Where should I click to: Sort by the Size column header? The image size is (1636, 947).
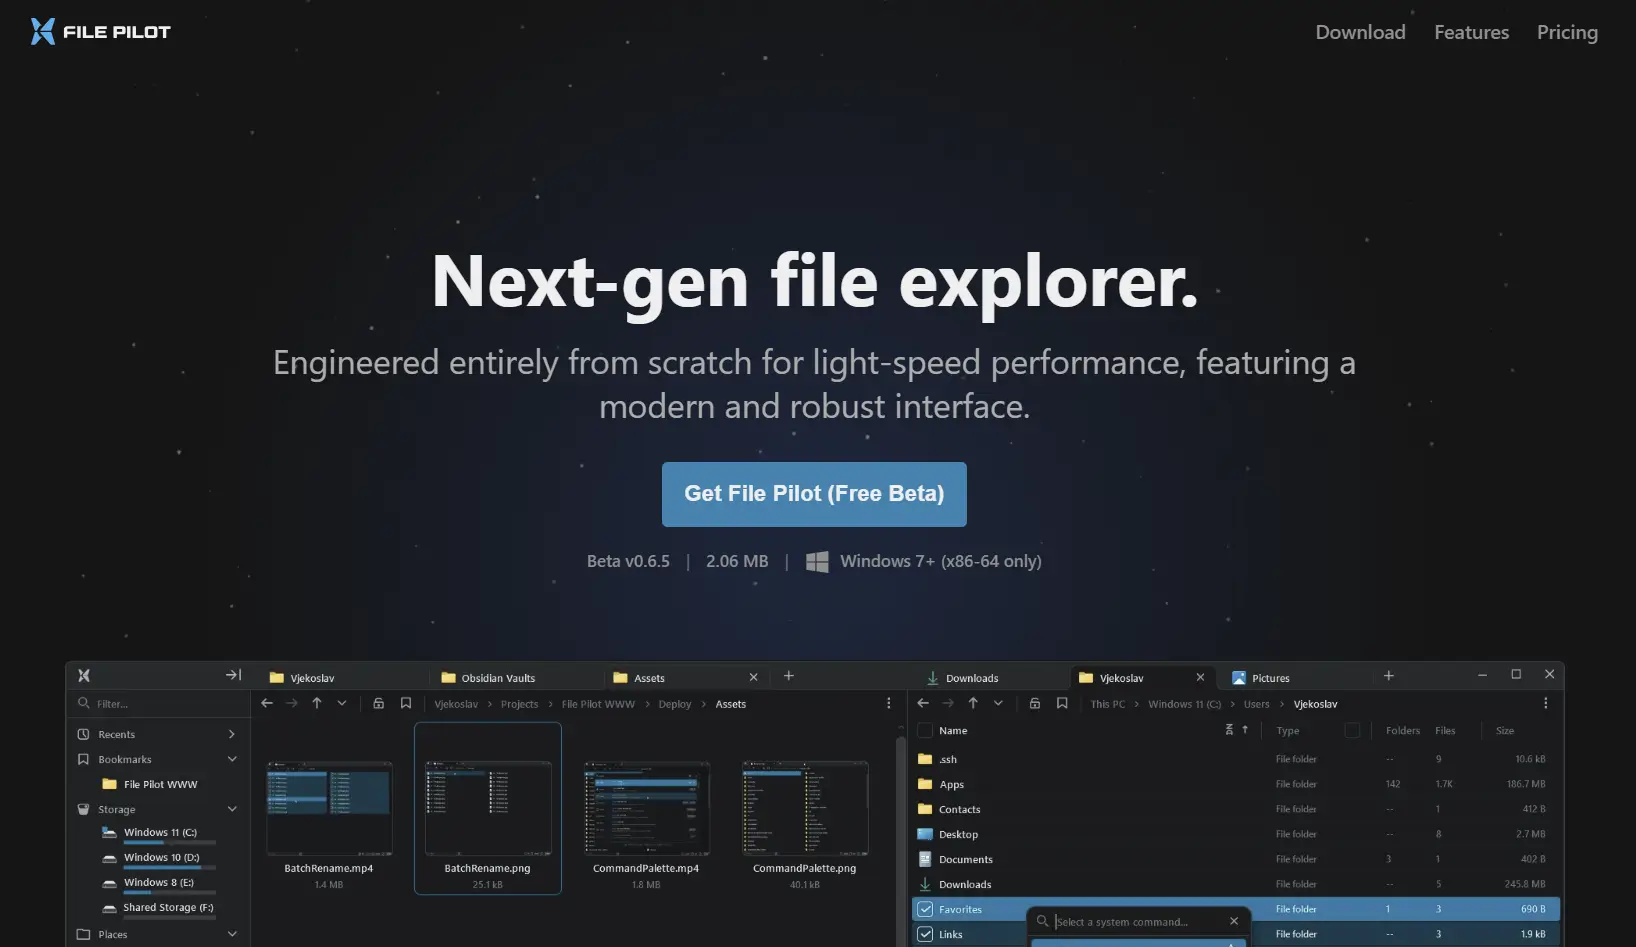click(1504, 731)
